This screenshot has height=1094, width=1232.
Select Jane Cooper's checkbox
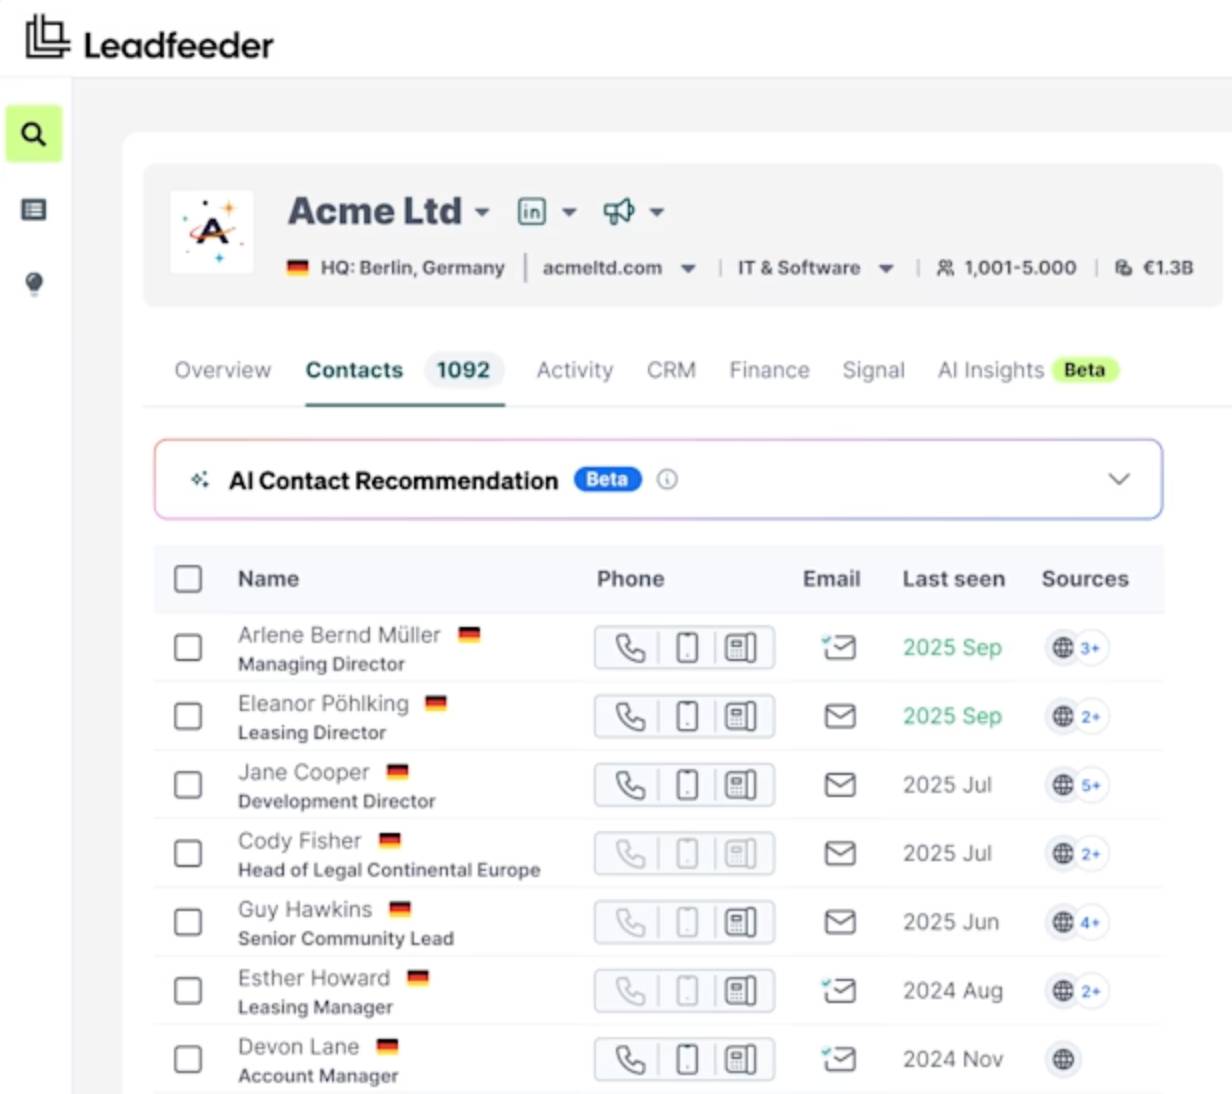click(188, 785)
